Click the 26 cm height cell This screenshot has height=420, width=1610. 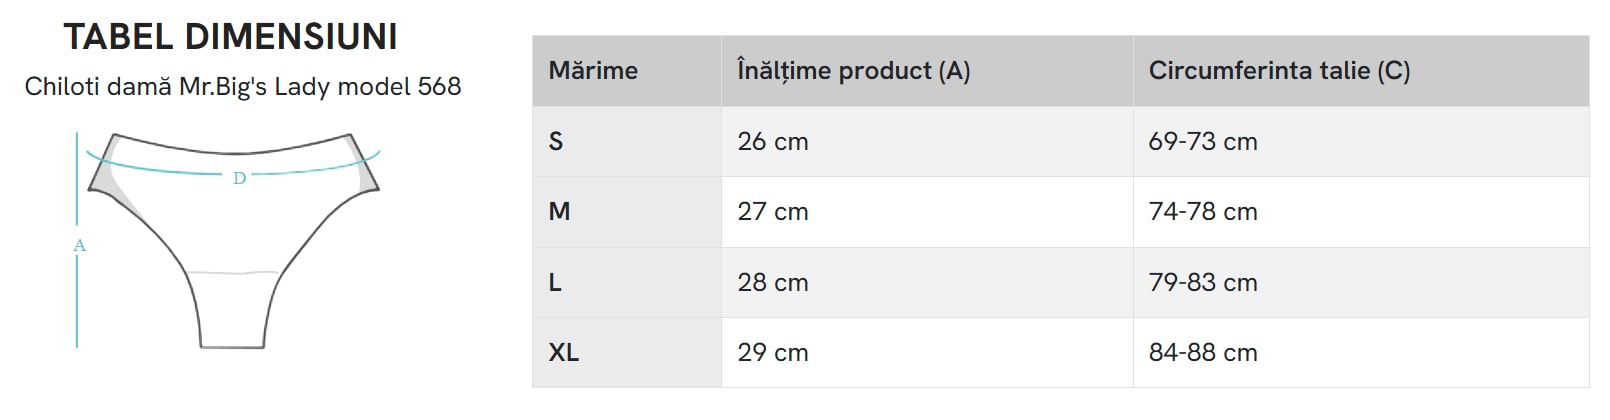pos(773,142)
